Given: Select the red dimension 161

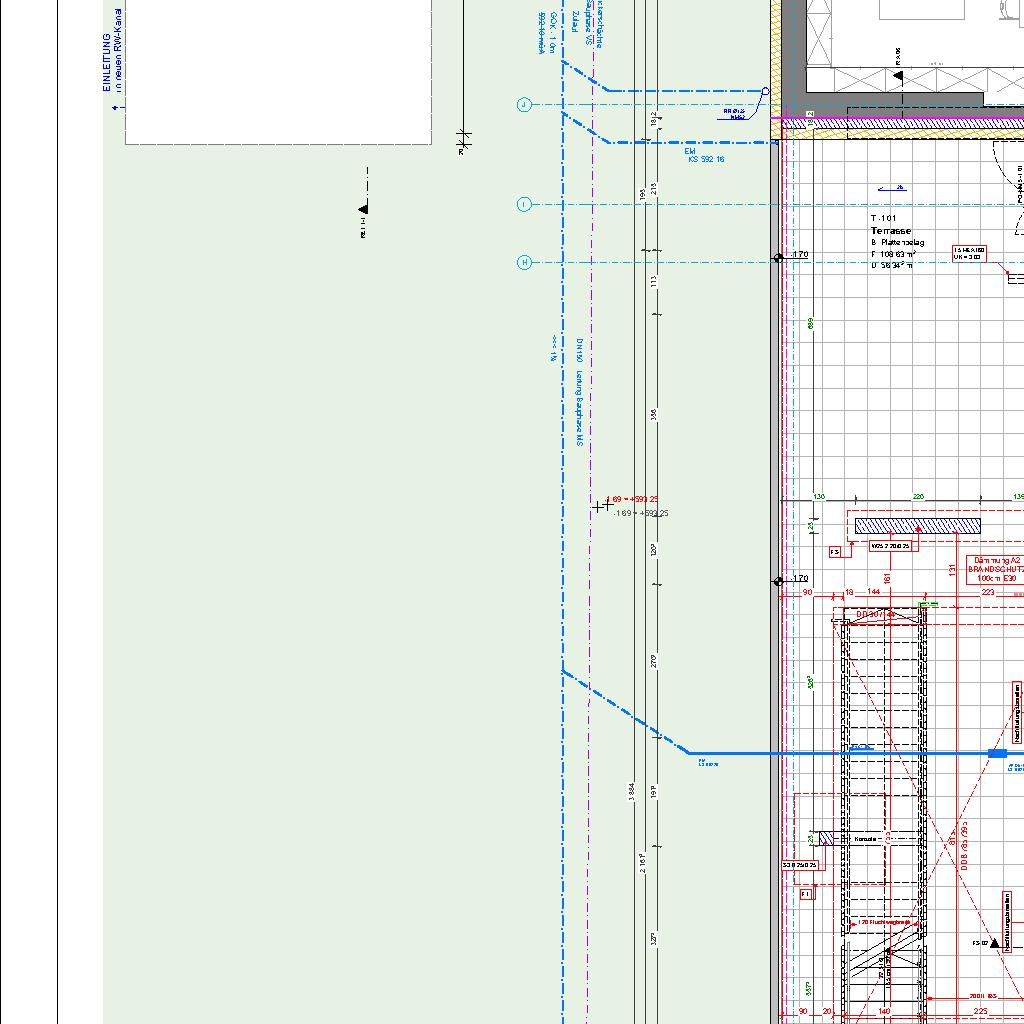Looking at the screenshot, I should 887,579.
